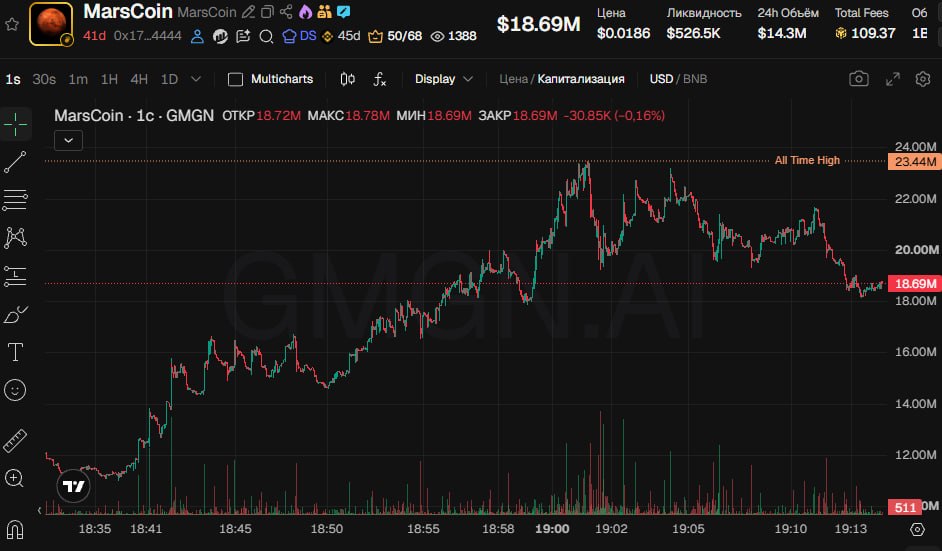The height and width of the screenshot is (551, 942).
Task: Select BNB currency denomination
Action: (x=695, y=79)
